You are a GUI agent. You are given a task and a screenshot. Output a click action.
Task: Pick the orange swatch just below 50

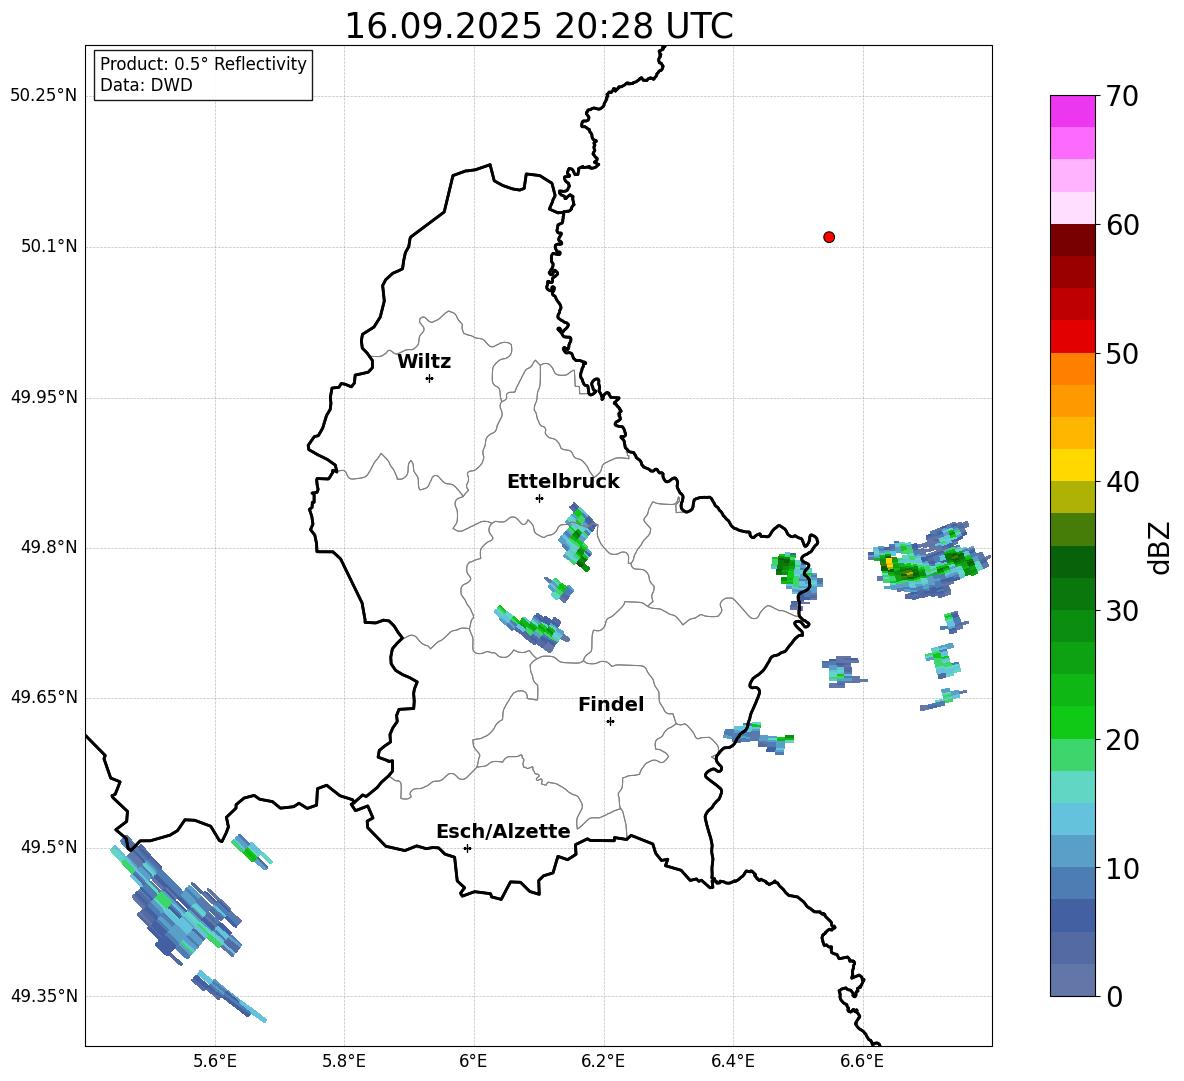(1073, 369)
